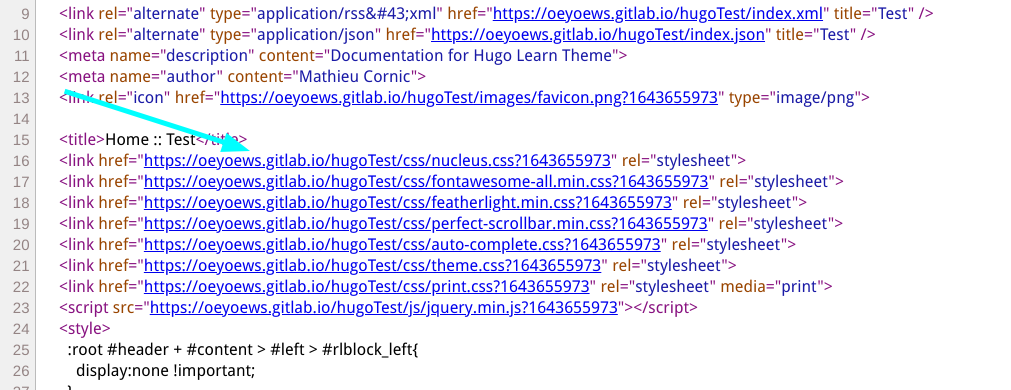Click the display:none !important rule
Screen dimensions: 1011x390
[x=166, y=371]
